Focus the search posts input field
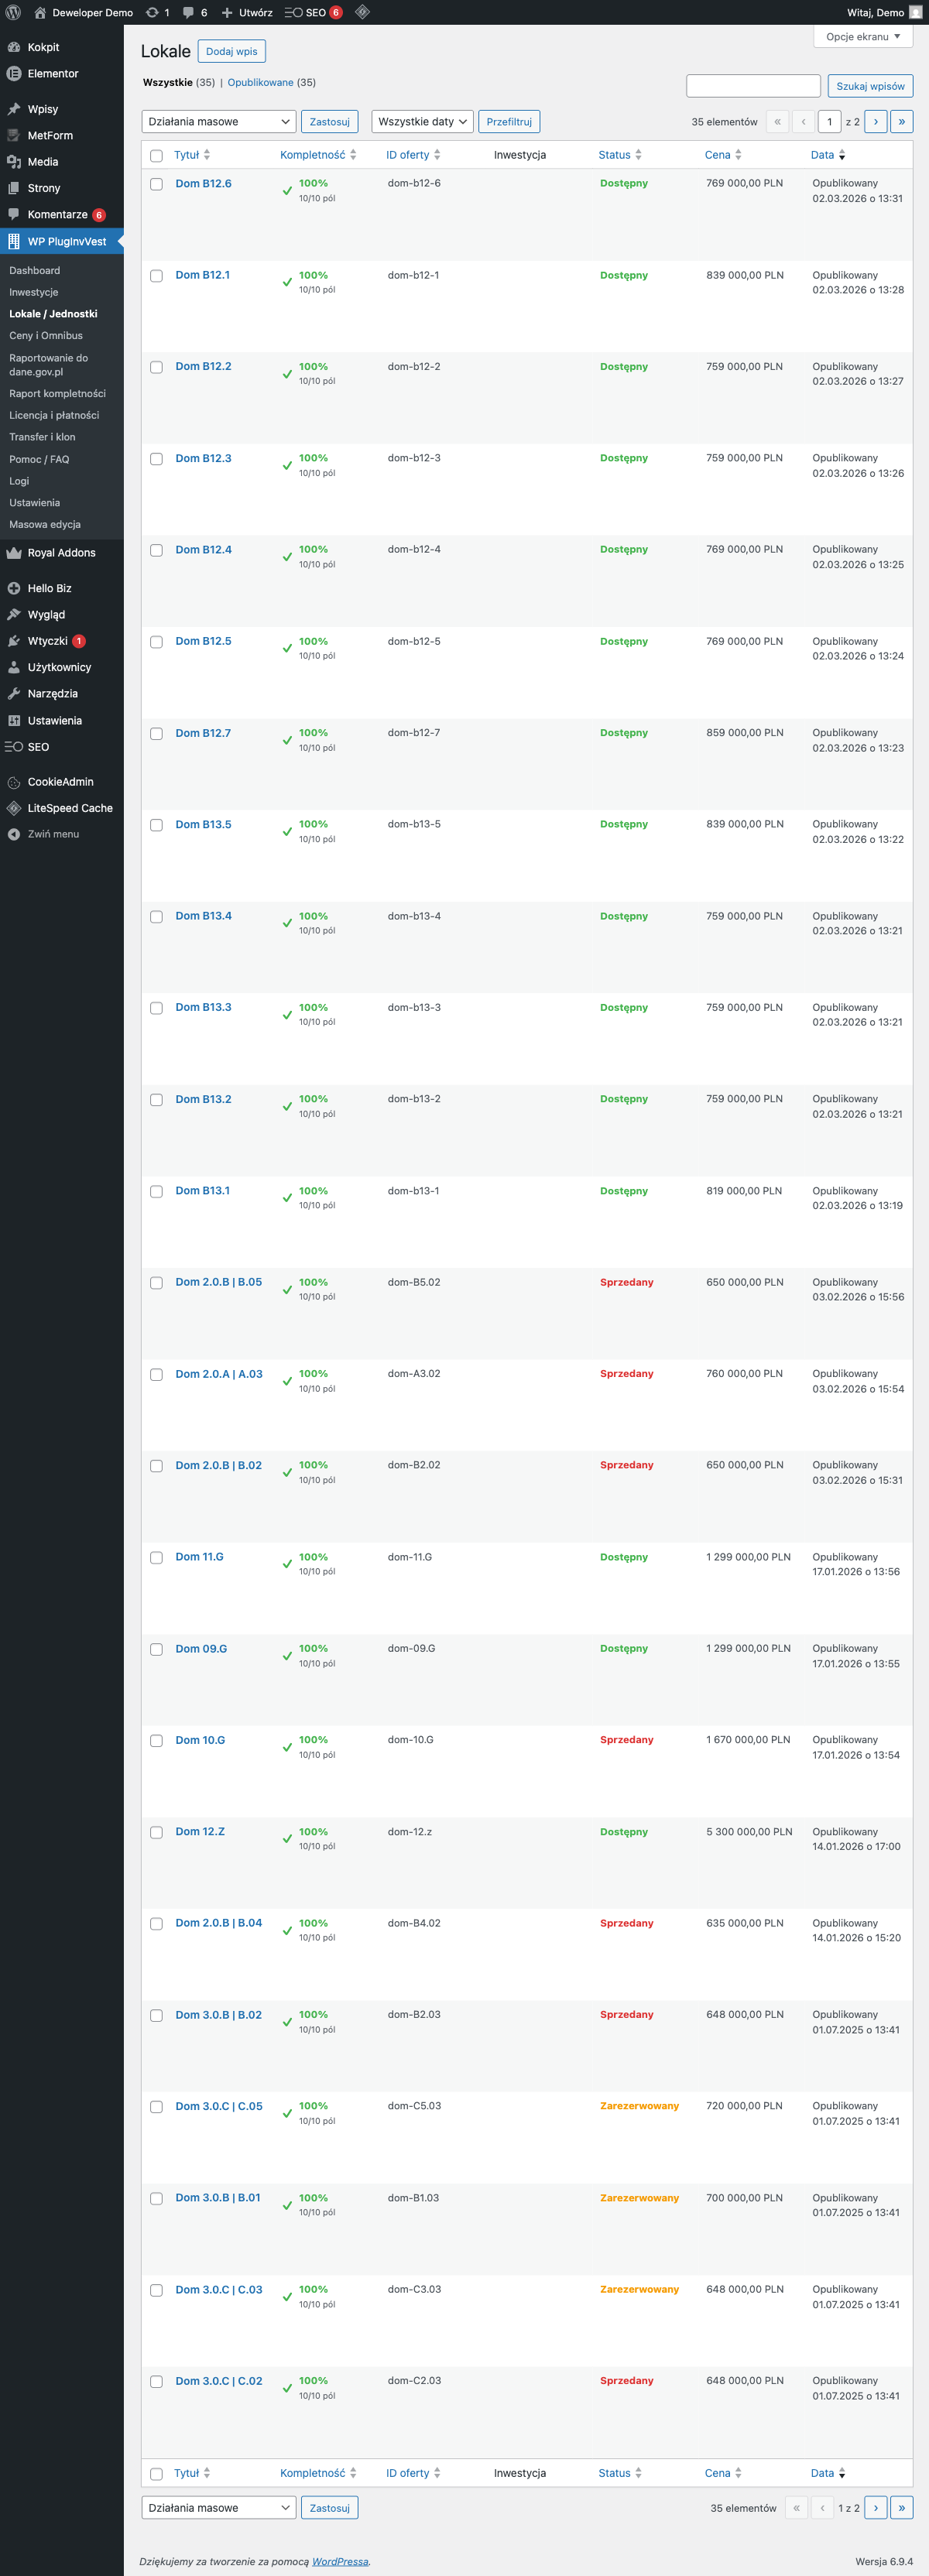Image resolution: width=929 pixels, height=2576 pixels. click(753, 86)
